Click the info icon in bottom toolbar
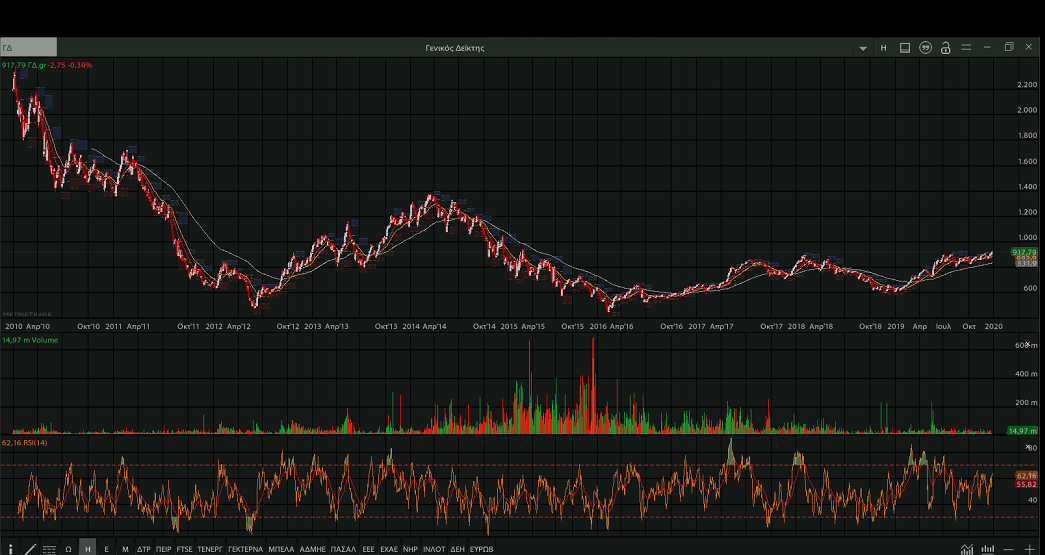 click(x=10, y=549)
